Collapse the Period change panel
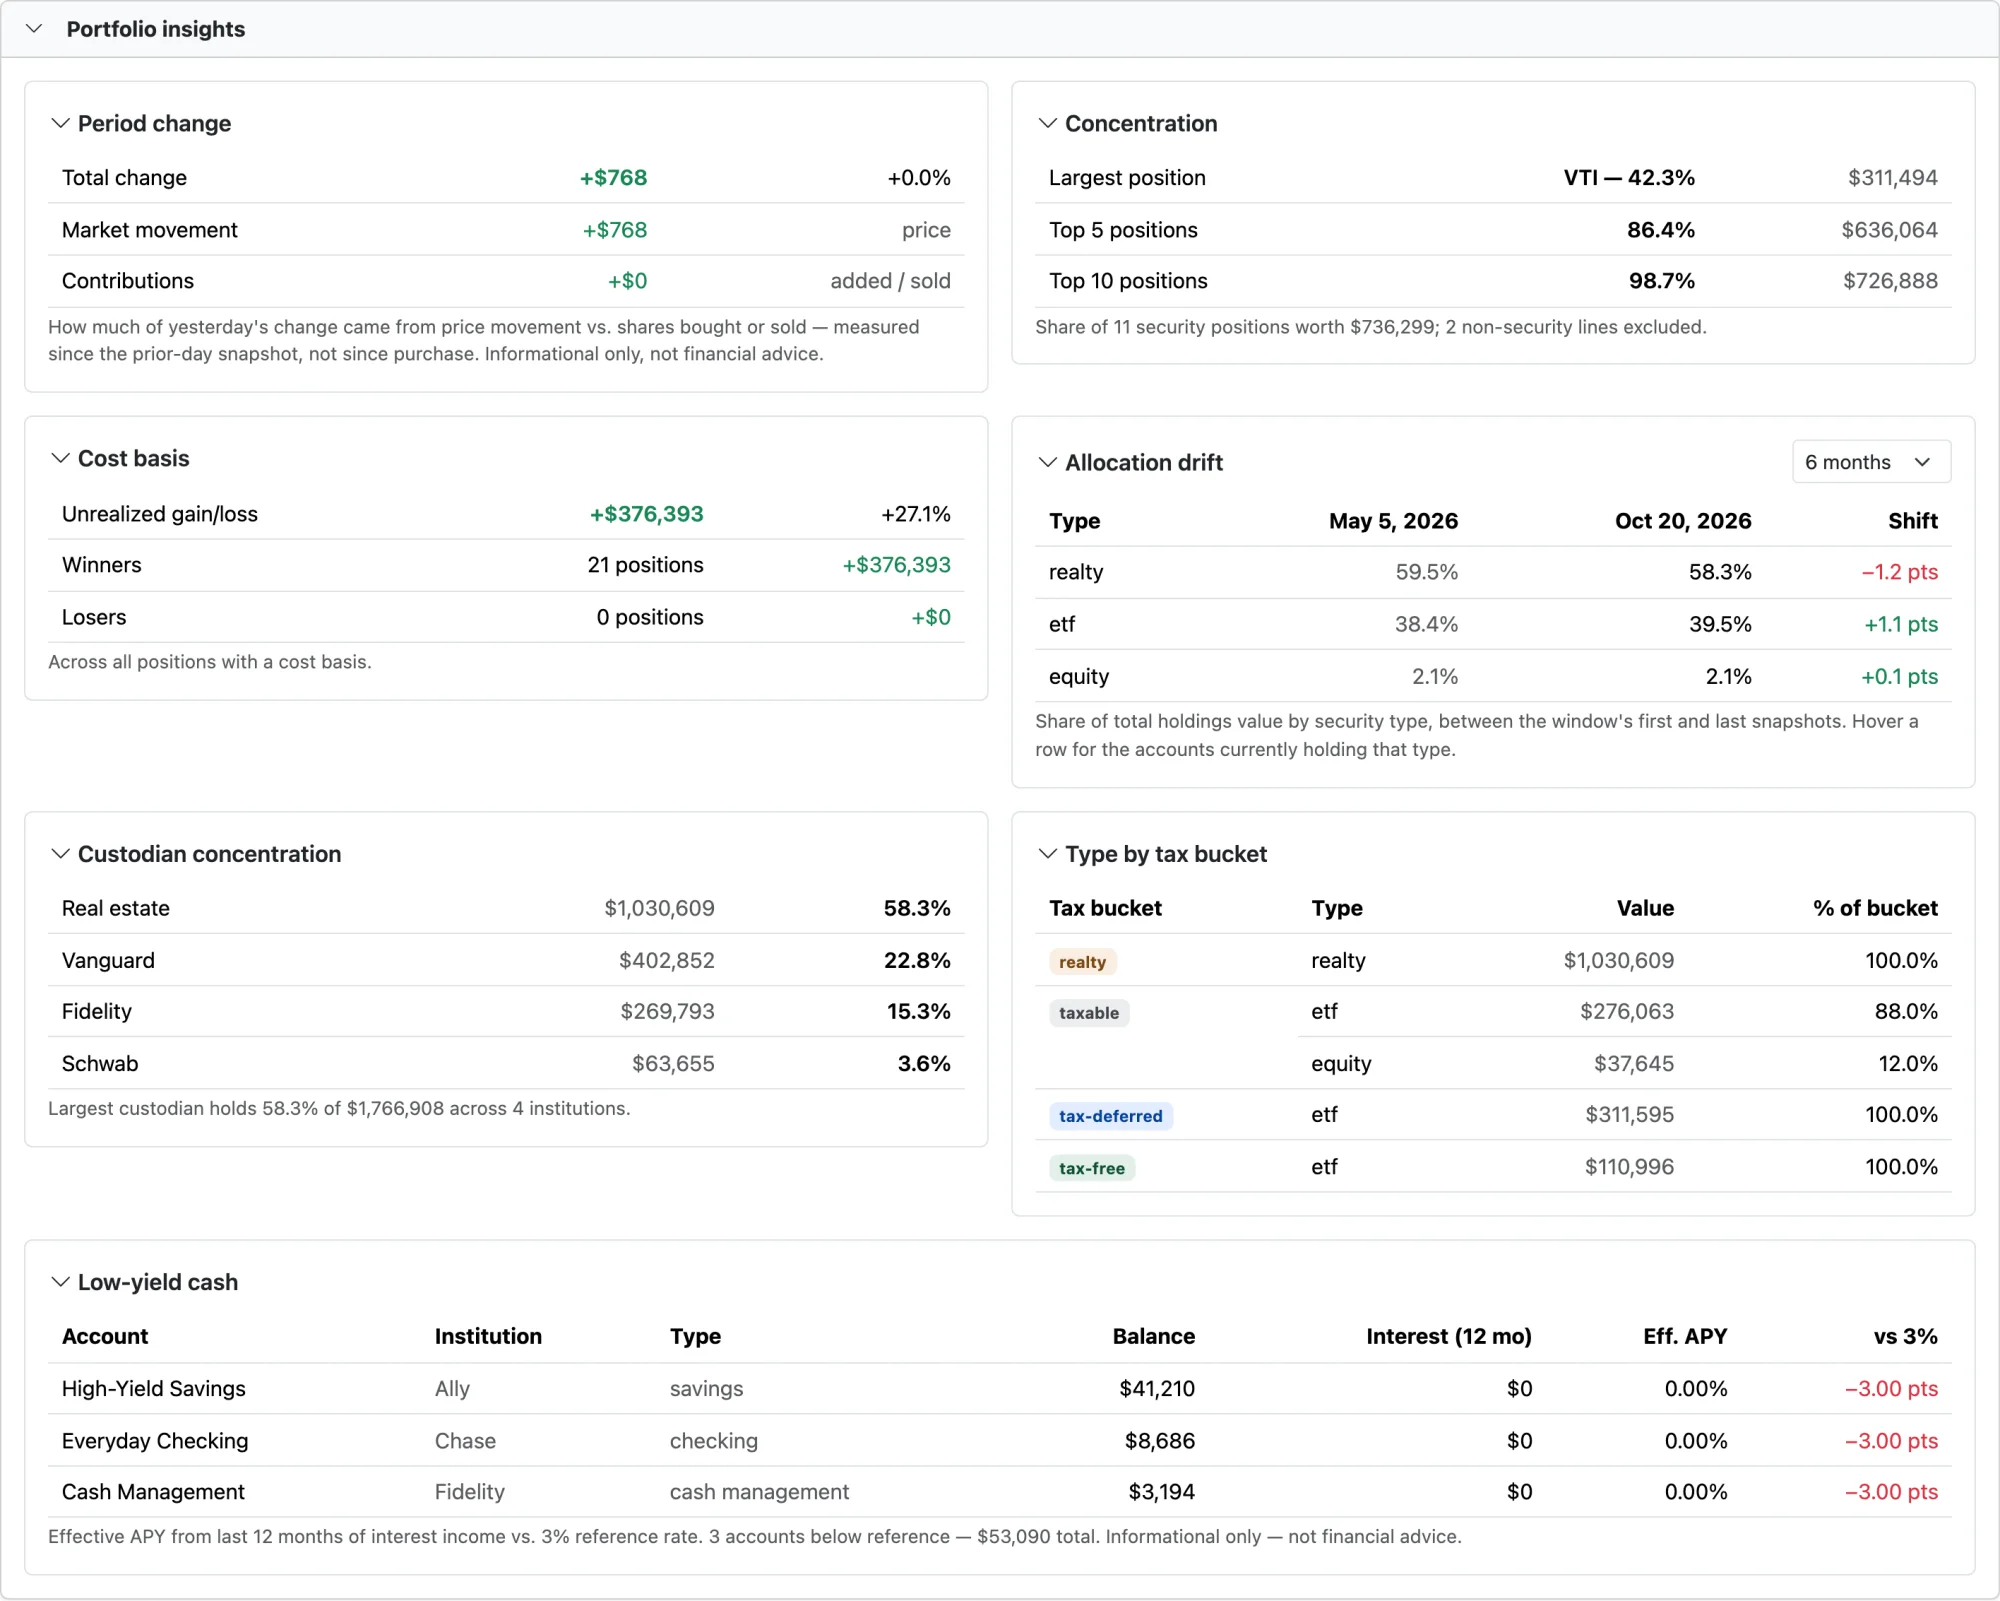Screen dimensions: 2000x1601 [60, 123]
